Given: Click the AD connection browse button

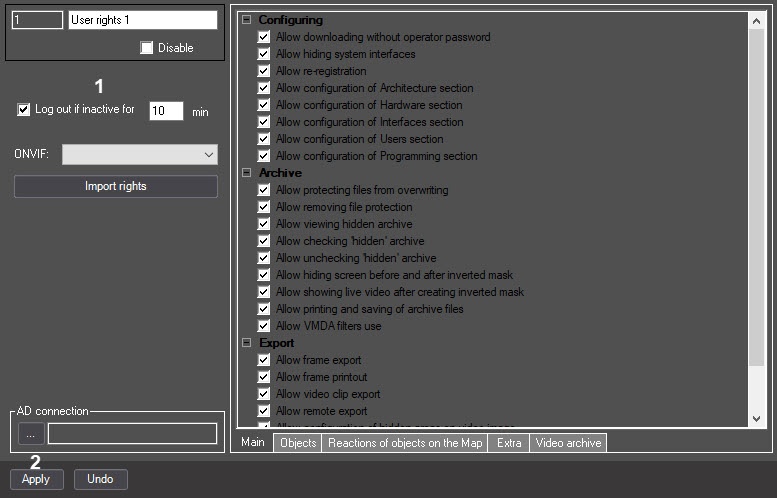Looking at the screenshot, I should tap(31, 434).
